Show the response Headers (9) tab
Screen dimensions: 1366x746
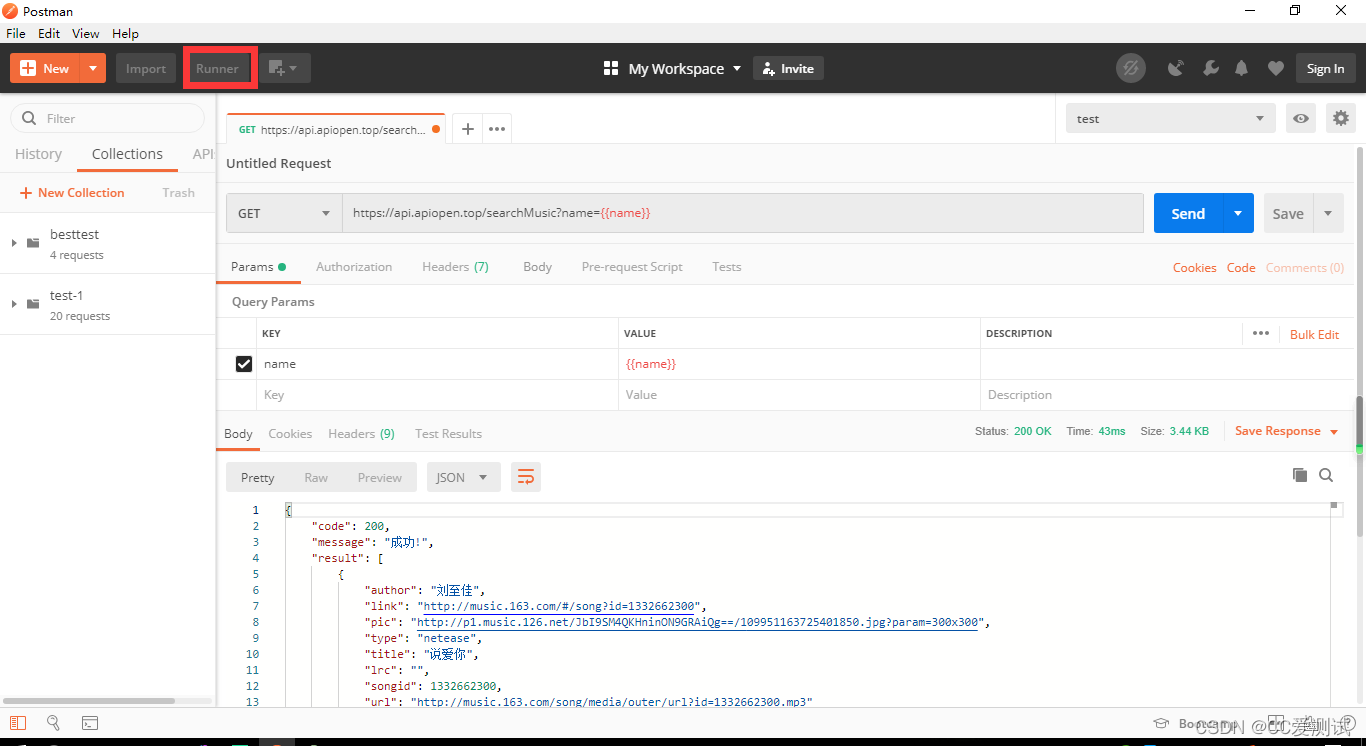point(361,433)
